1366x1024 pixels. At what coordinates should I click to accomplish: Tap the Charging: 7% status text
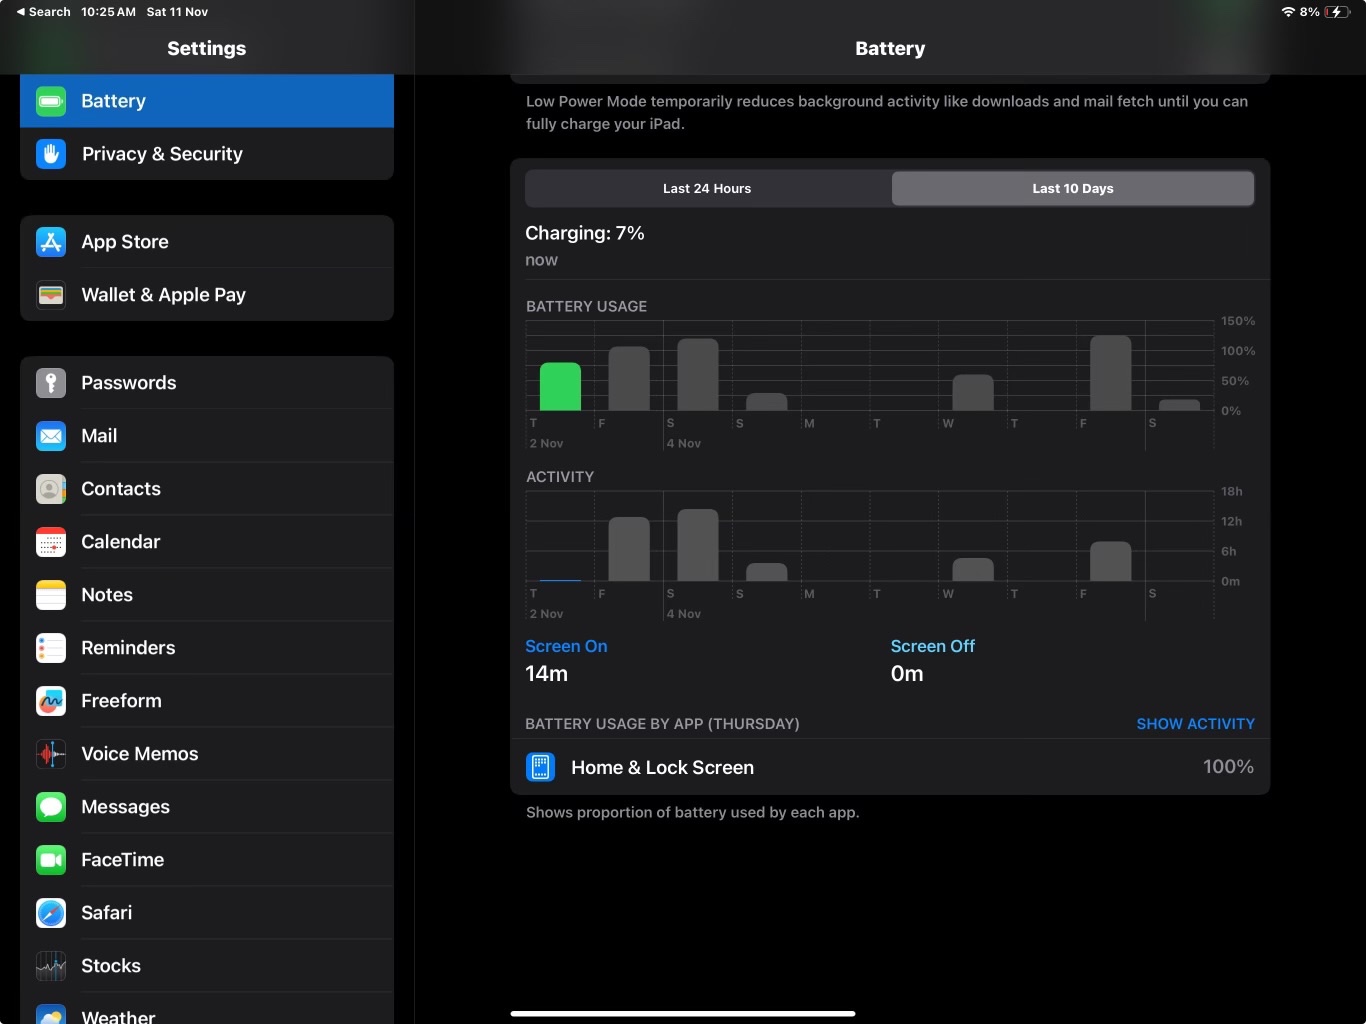pyautogui.click(x=585, y=233)
